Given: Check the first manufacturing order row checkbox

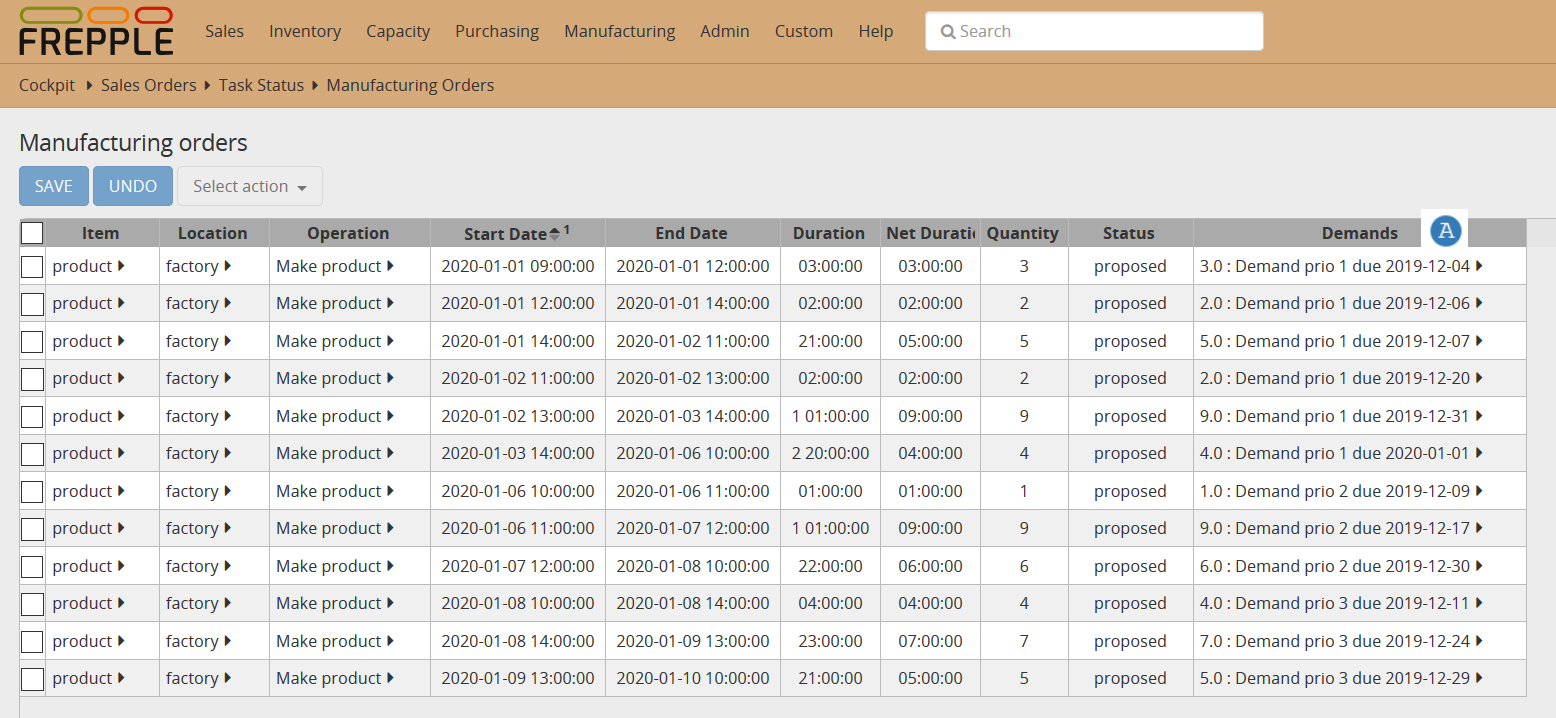Looking at the screenshot, I should click(x=31, y=266).
